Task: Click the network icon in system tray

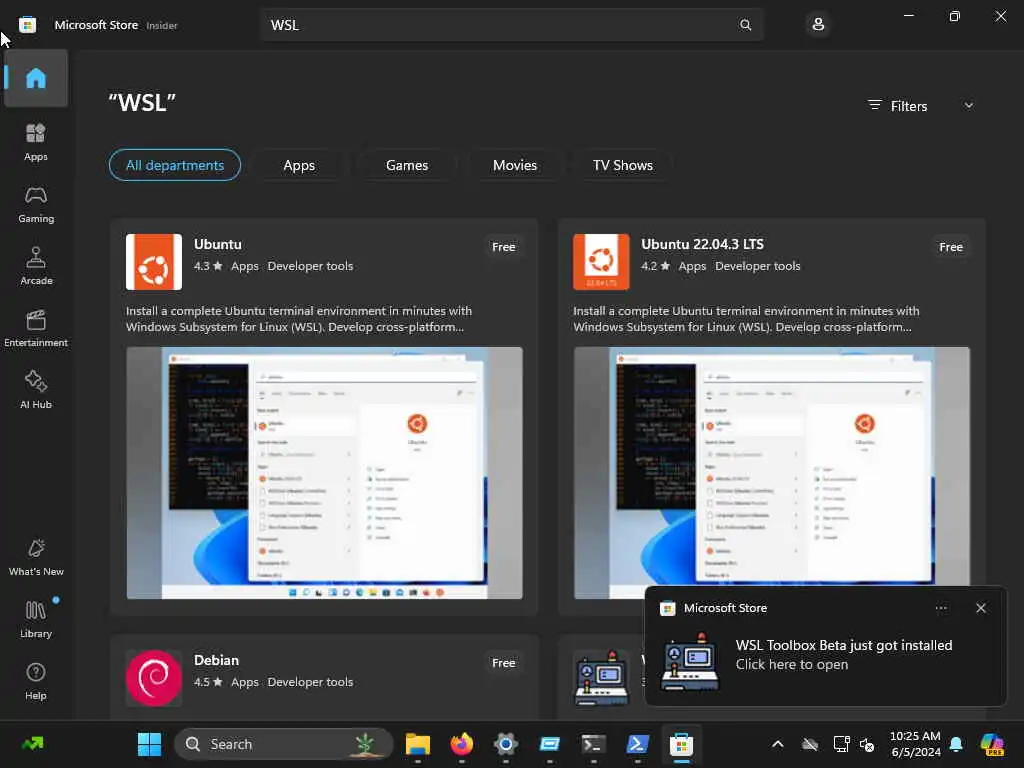Action: pyautogui.click(x=841, y=744)
